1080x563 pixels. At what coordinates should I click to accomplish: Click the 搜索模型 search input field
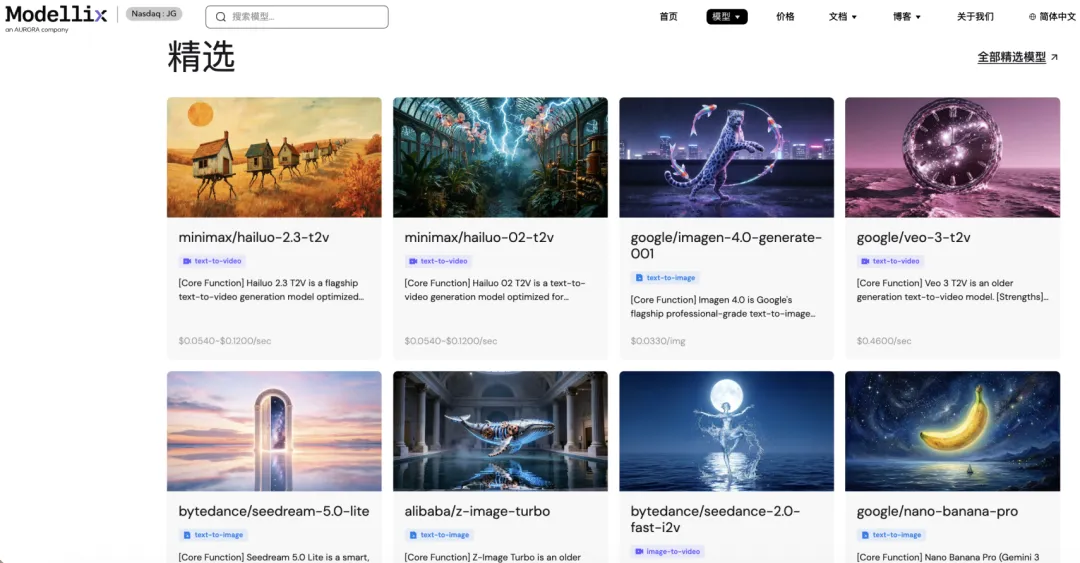pyautogui.click(x=297, y=17)
